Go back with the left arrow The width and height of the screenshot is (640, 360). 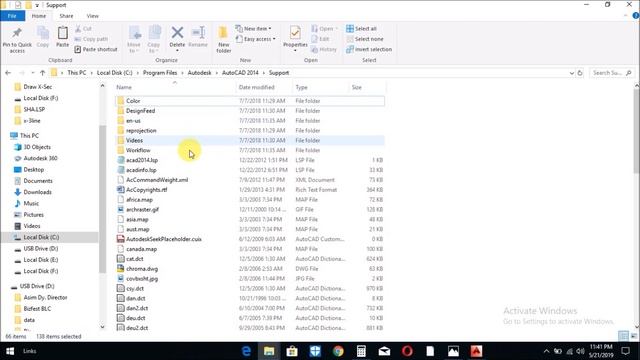[8, 73]
